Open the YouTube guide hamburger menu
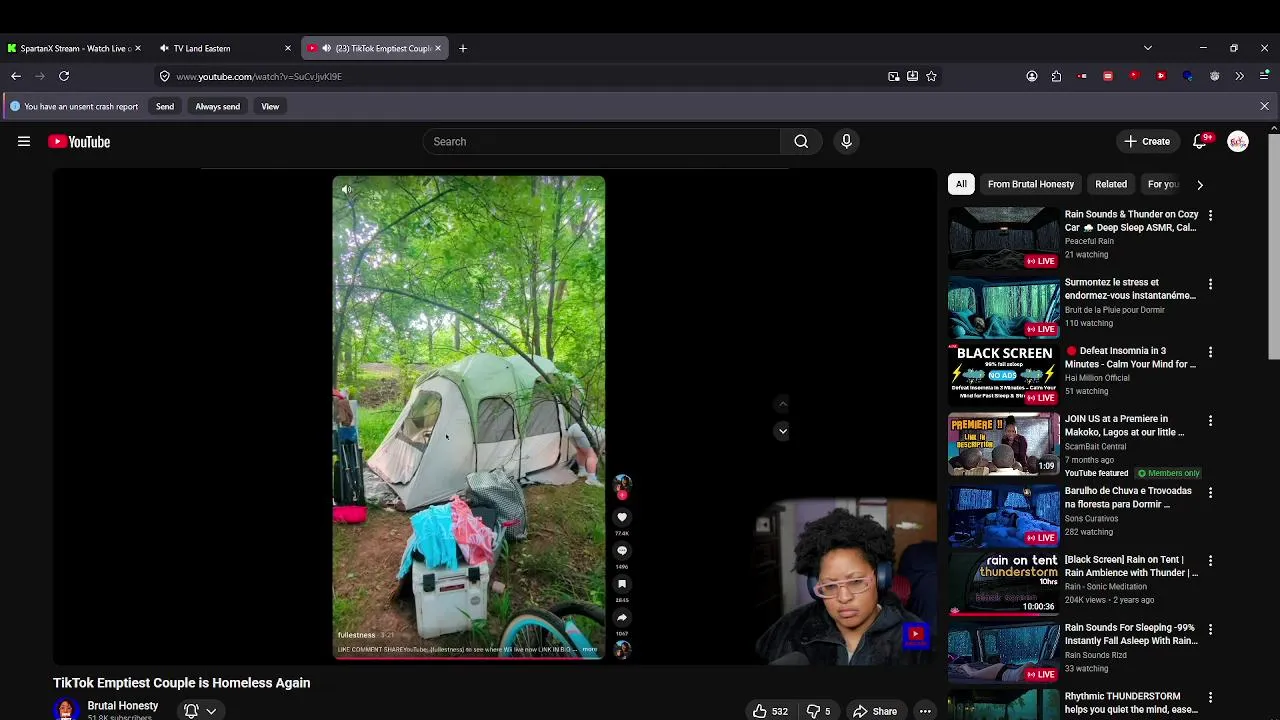1280x720 pixels. pos(24,142)
